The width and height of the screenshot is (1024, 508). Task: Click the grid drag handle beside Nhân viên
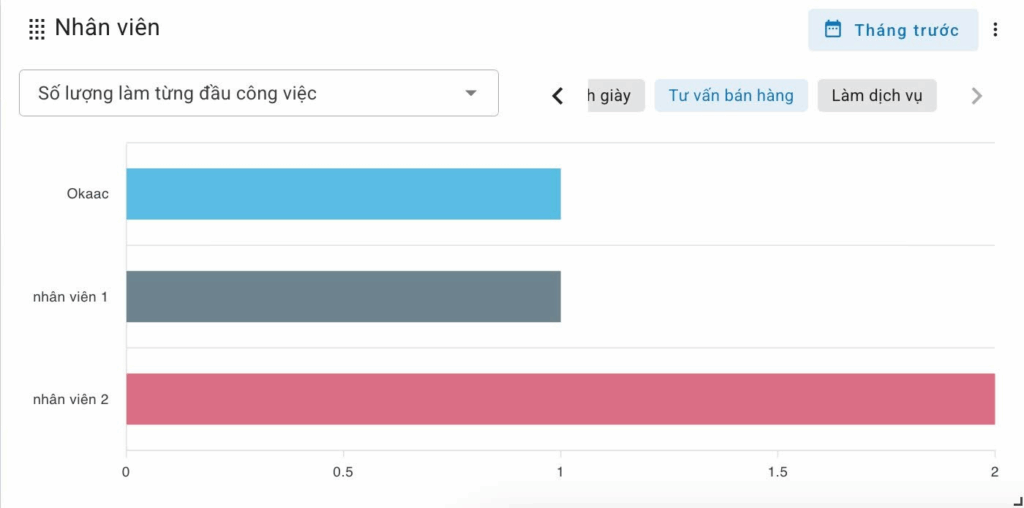[x=37, y=29]
